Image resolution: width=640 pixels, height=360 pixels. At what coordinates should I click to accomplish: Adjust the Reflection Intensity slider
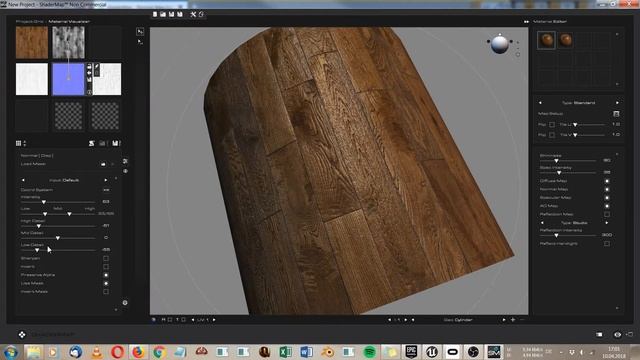[568, 235]
